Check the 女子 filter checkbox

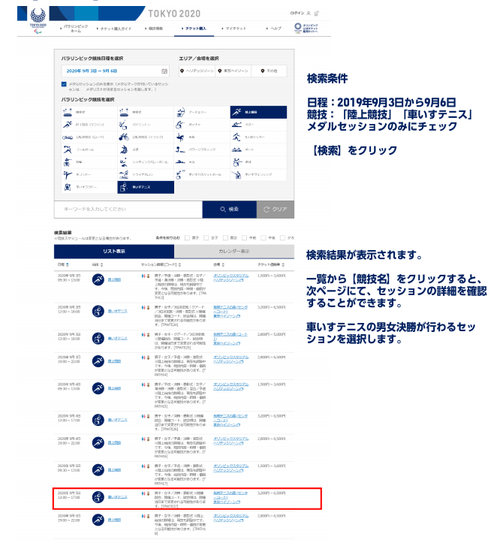click(206, 238)
